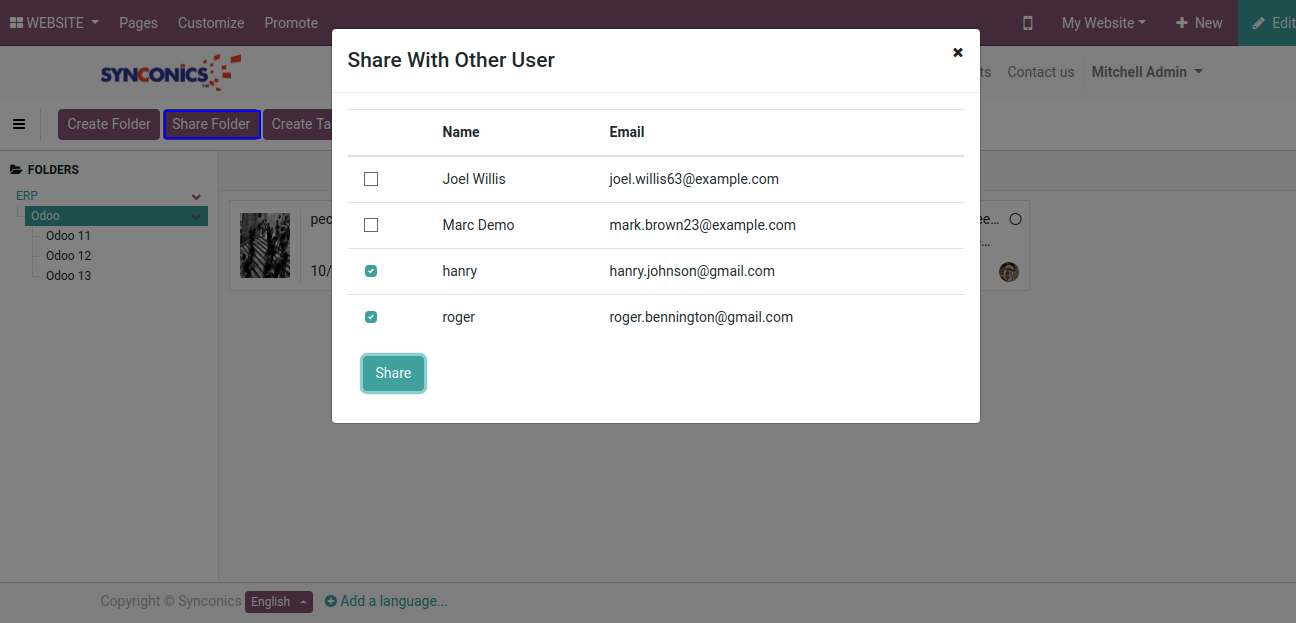Screen dimensions: 1296x623
Task: Click the user avatar on document card
Action: (1008, 271)
